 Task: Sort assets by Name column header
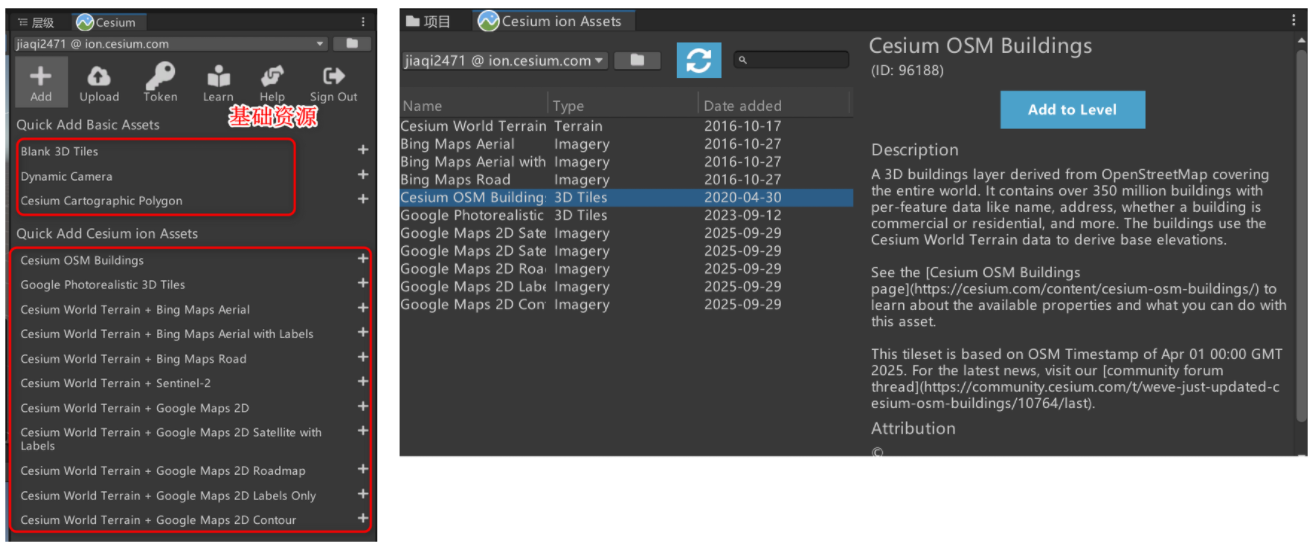point(474,105)
